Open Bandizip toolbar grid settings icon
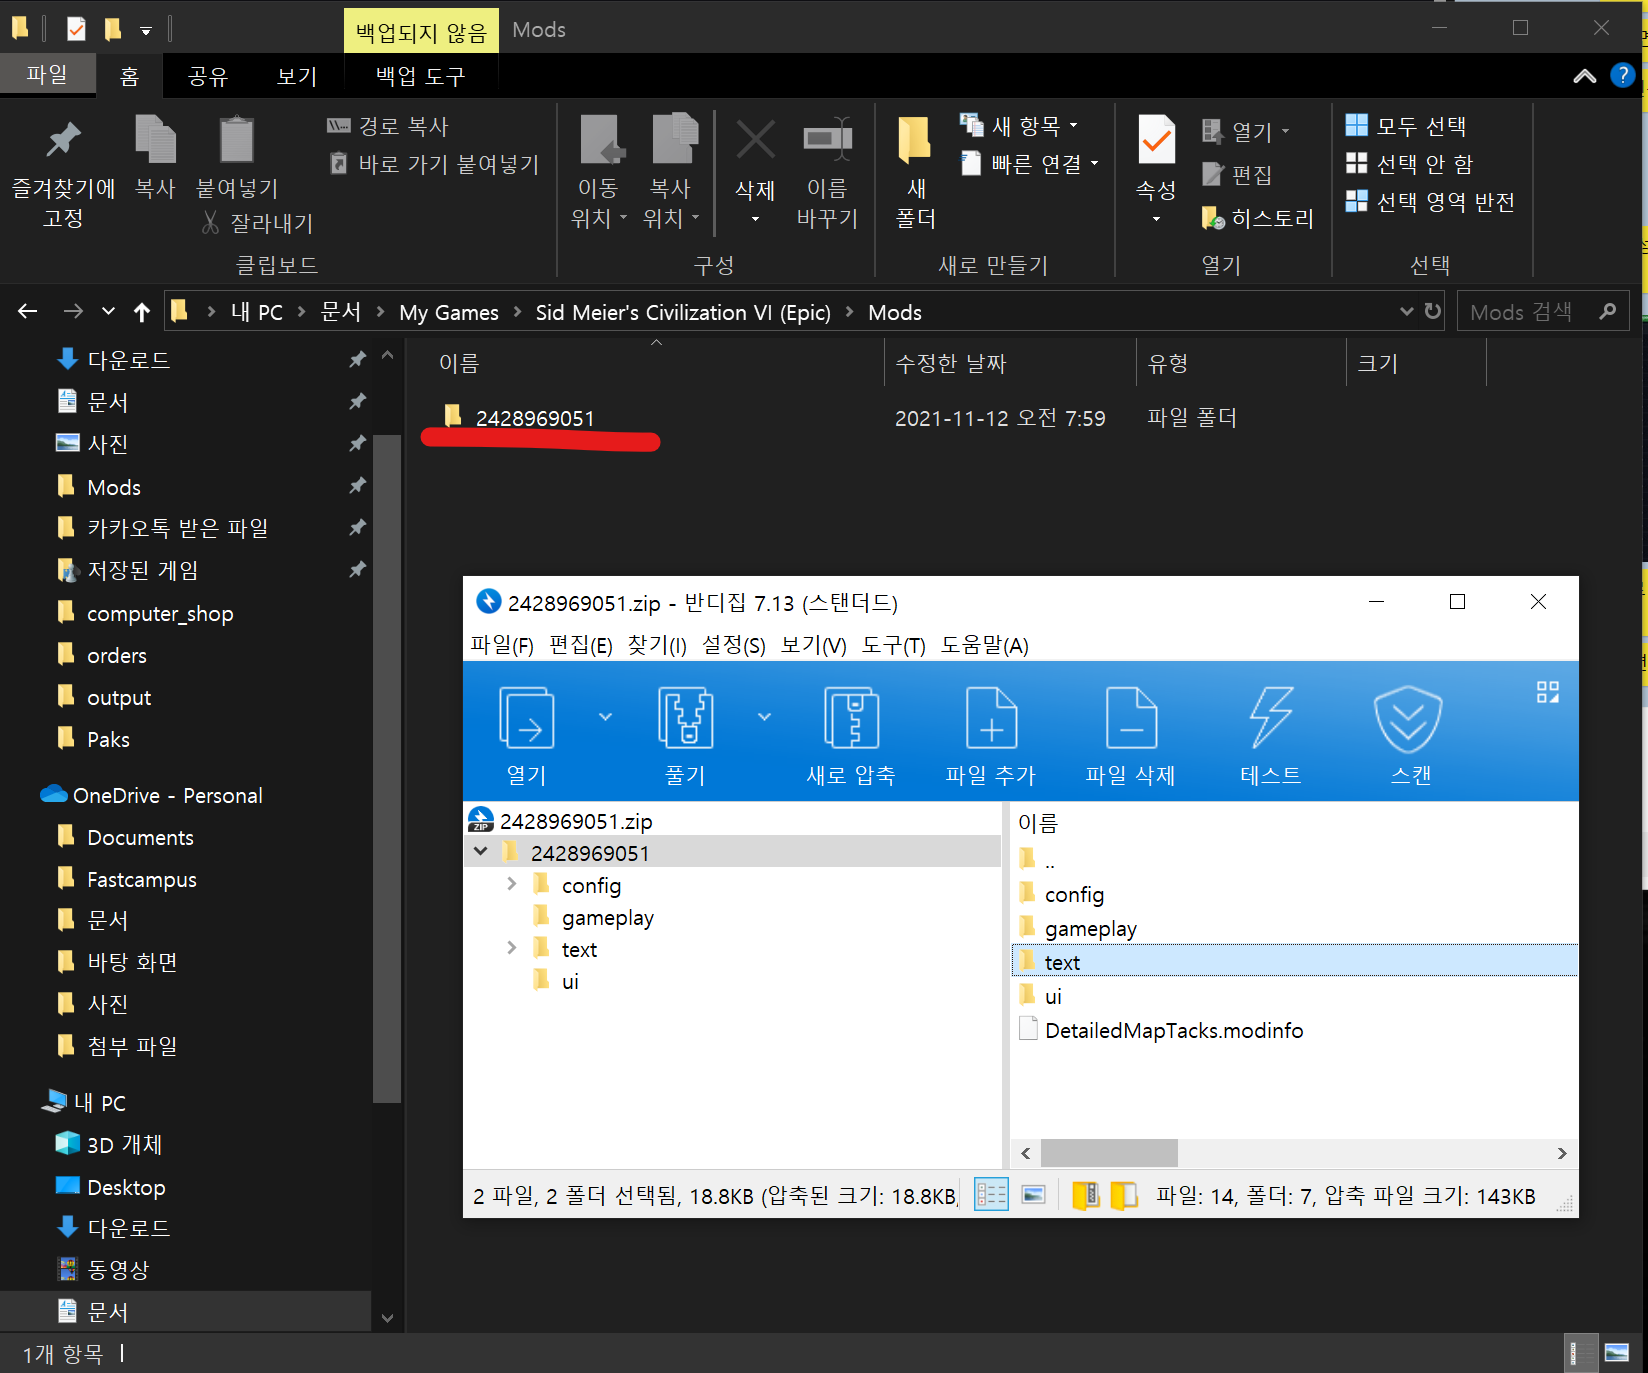 pos(1548,692)
